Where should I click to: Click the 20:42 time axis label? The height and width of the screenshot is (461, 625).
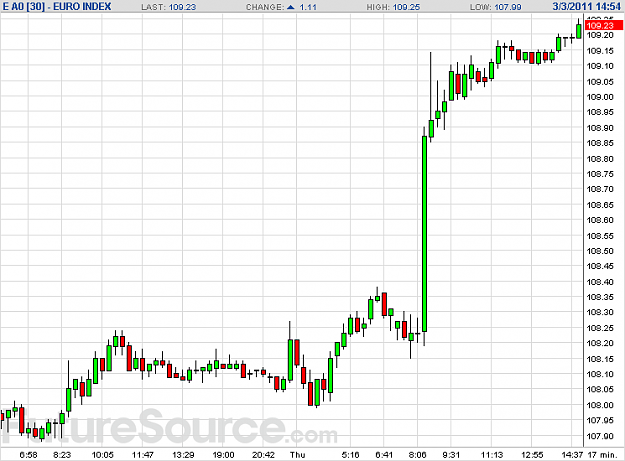tap(263, 455)
